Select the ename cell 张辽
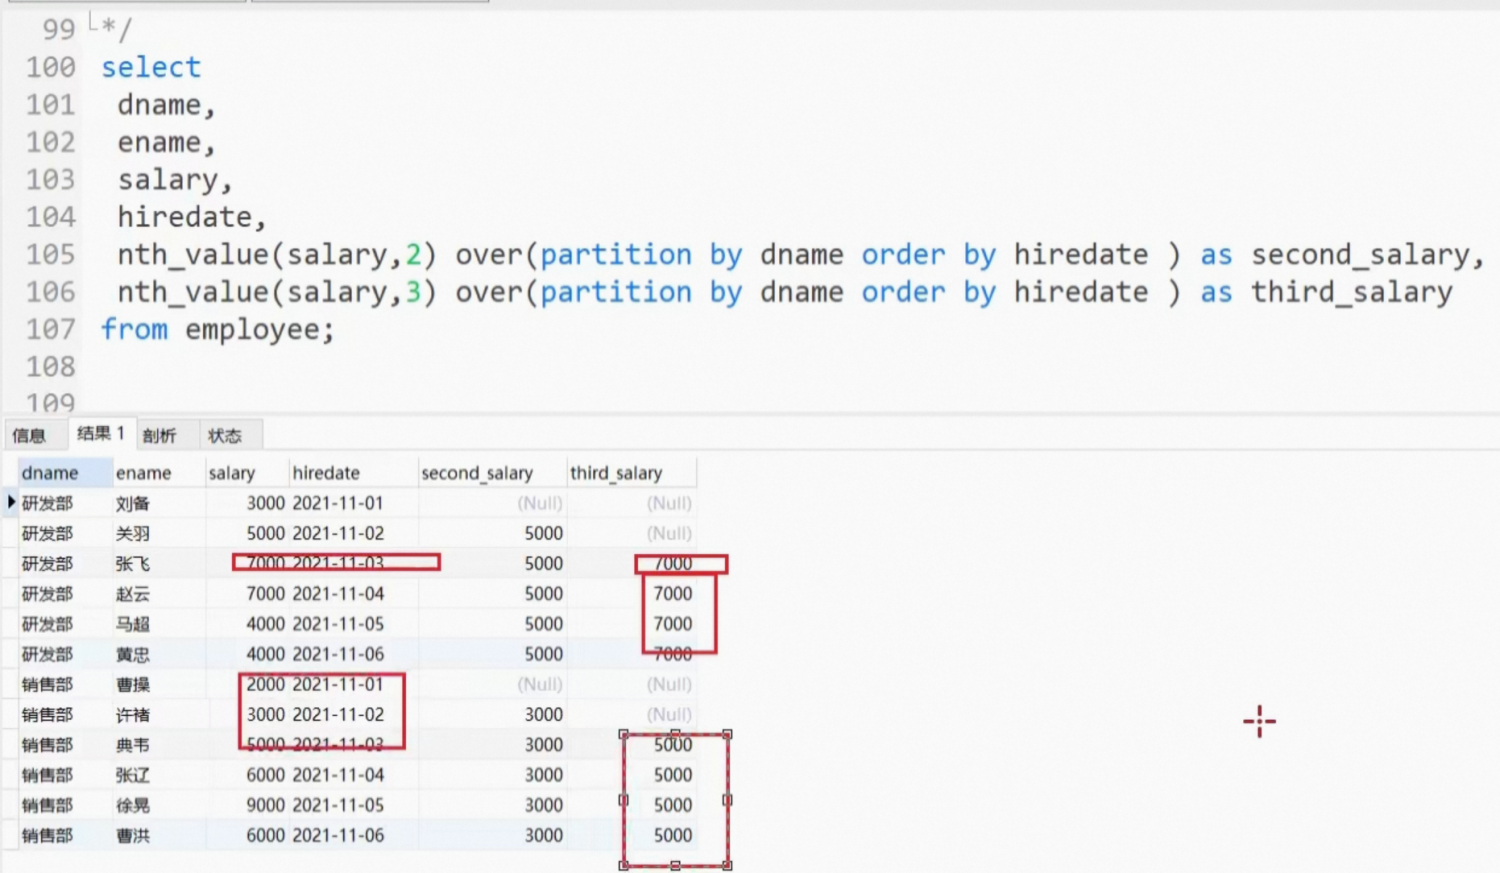This screenshot has height=873, width=1500. click(133, 775)
